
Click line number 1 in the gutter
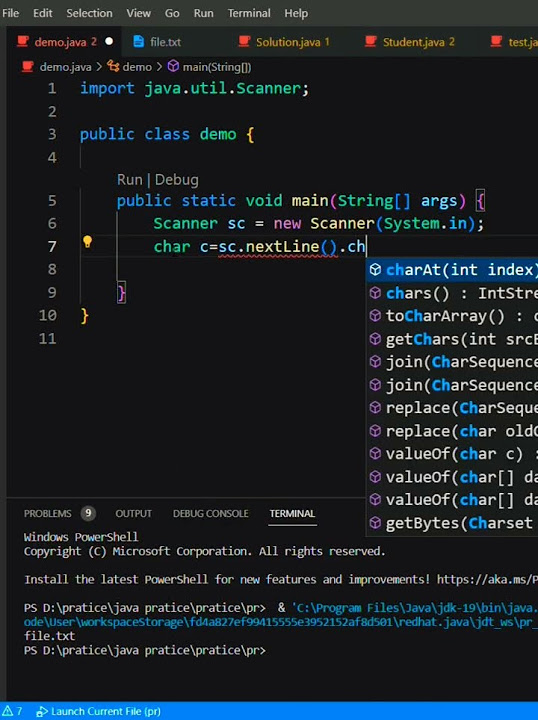[x=51, y=88]
